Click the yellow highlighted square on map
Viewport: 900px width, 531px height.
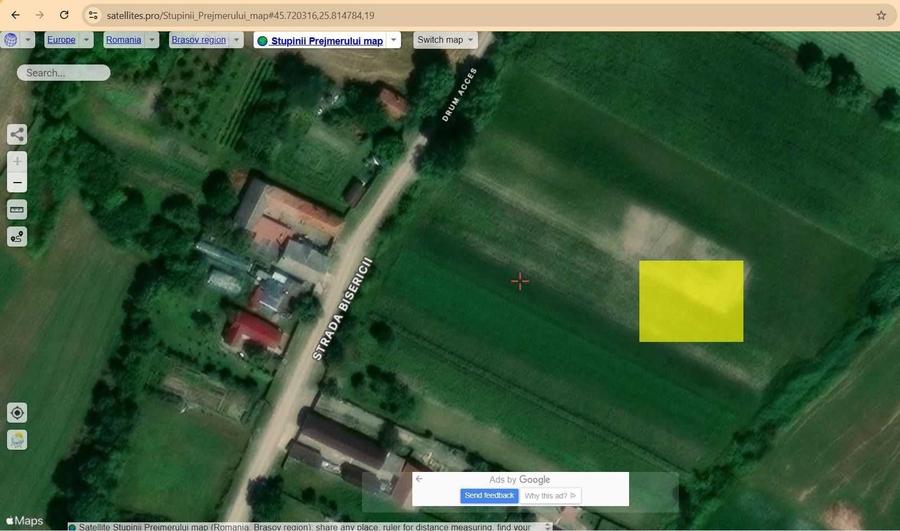coord(691,301)
